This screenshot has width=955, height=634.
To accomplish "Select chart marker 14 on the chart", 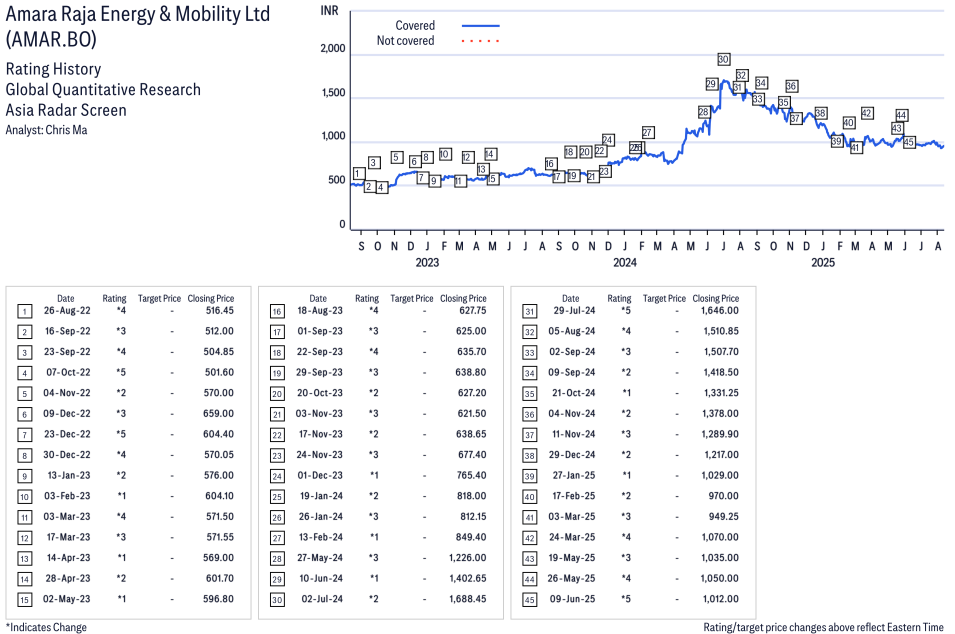I will 490,154.
